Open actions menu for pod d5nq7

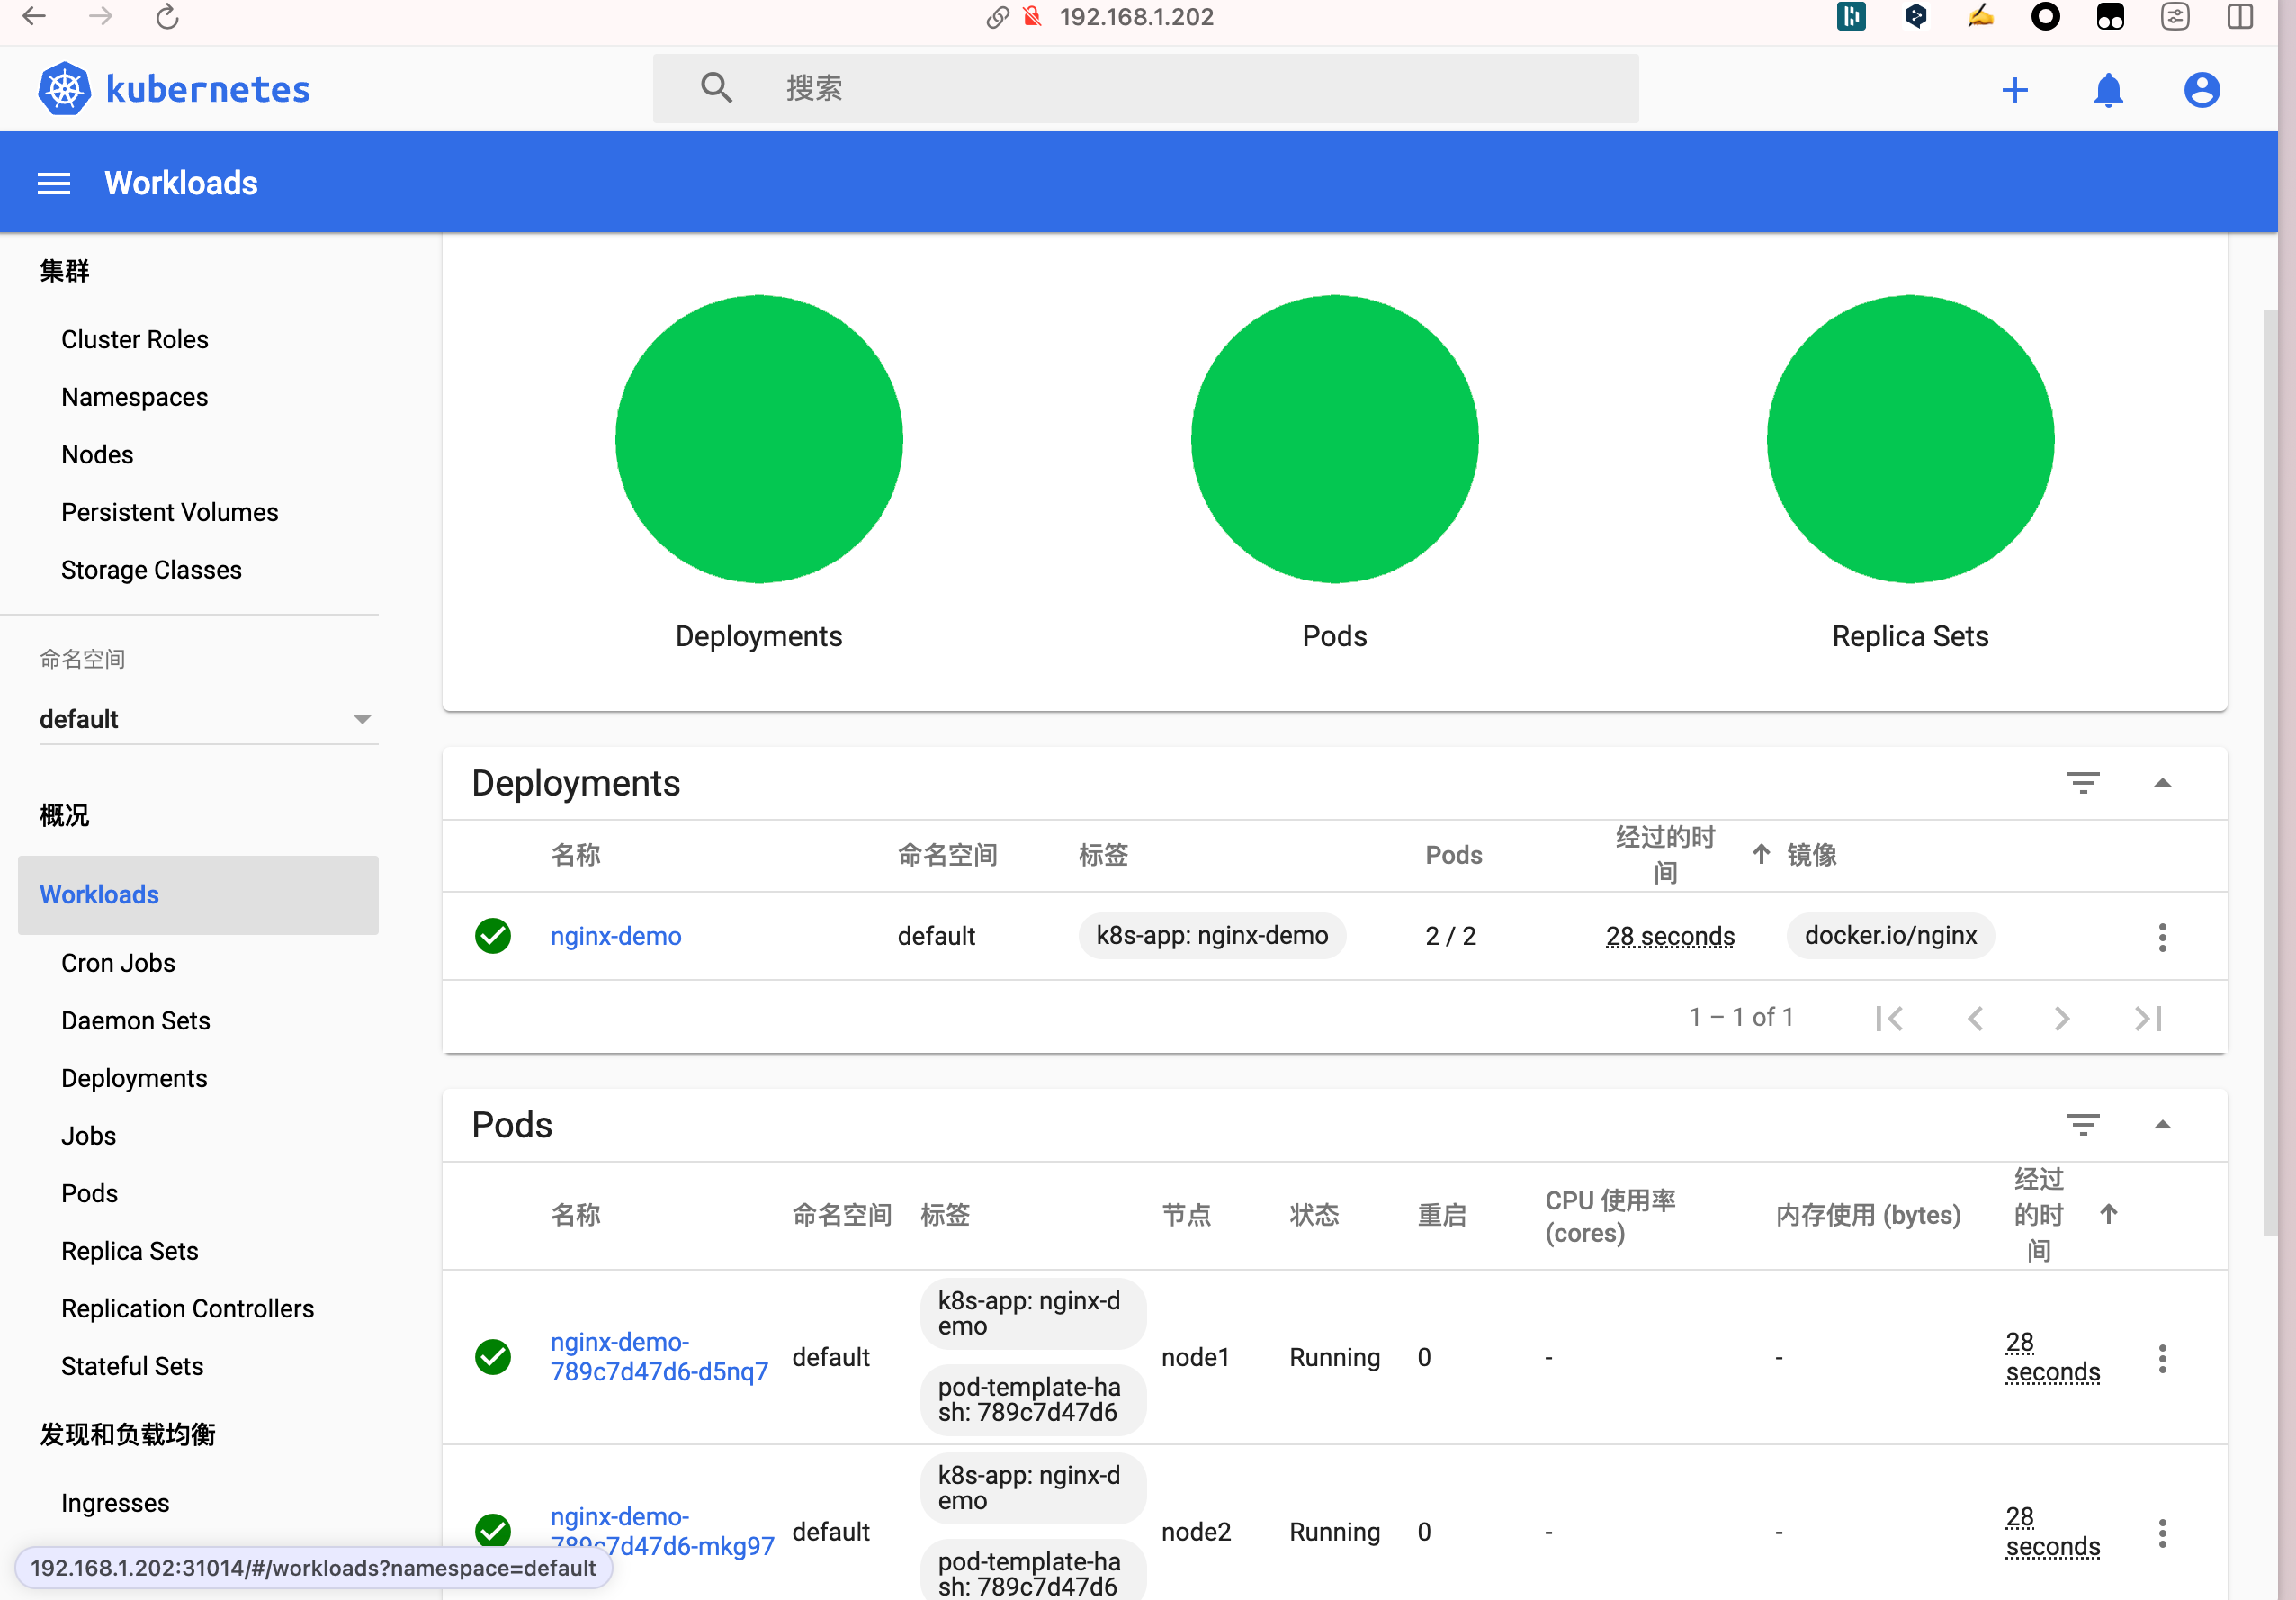pos(2162,1358)
